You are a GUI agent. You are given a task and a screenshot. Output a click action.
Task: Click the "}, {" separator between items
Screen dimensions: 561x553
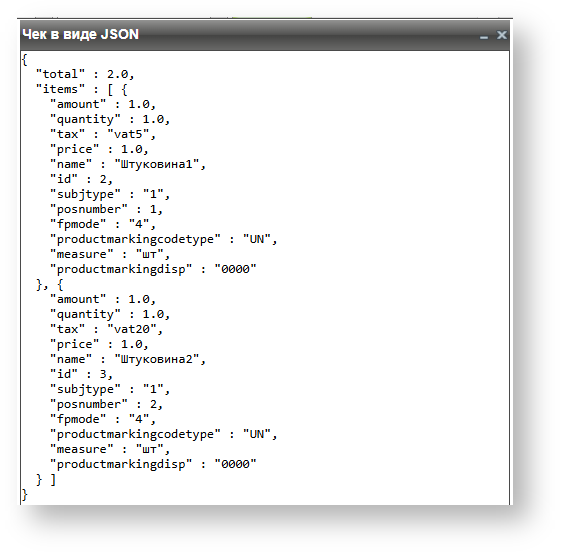pyautogui.click(x=49, y=285)
